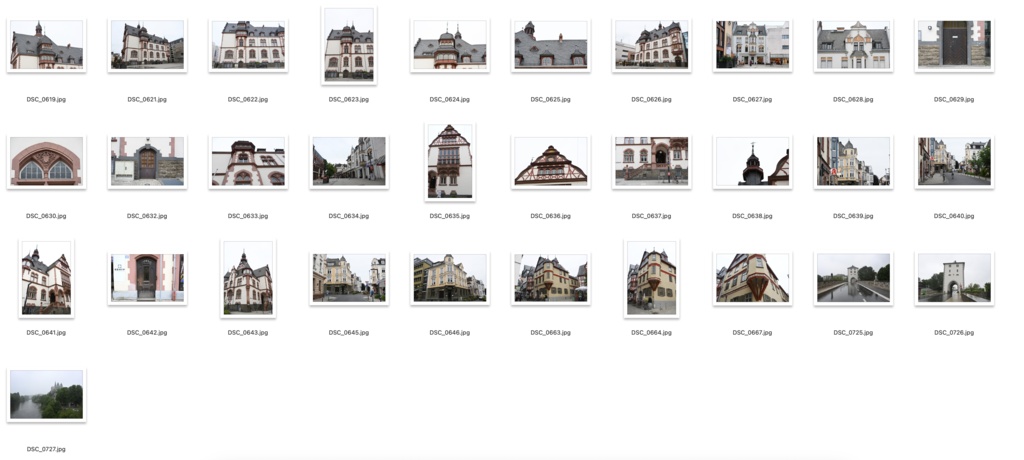Image resolution: width=1024 pixels, height=460 pixels.
Task: Select the DSC_0642.jpg doorway thumbnail
Action: tap(147, 278)
